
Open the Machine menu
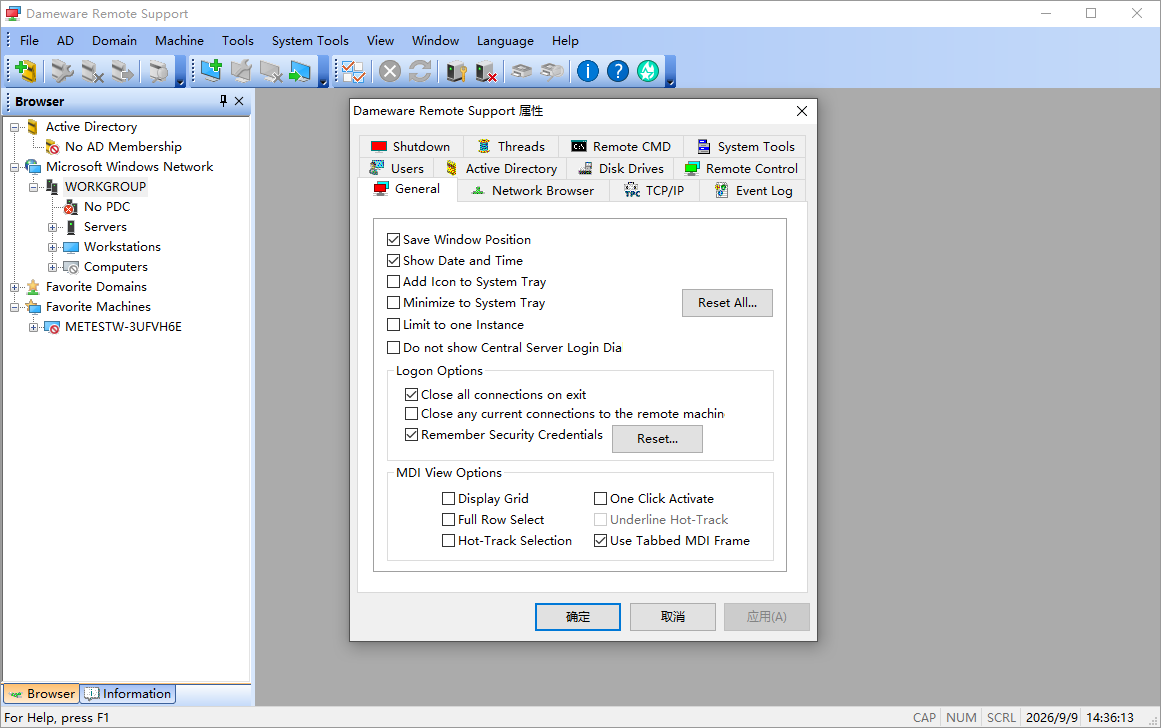tap(179, 41)
